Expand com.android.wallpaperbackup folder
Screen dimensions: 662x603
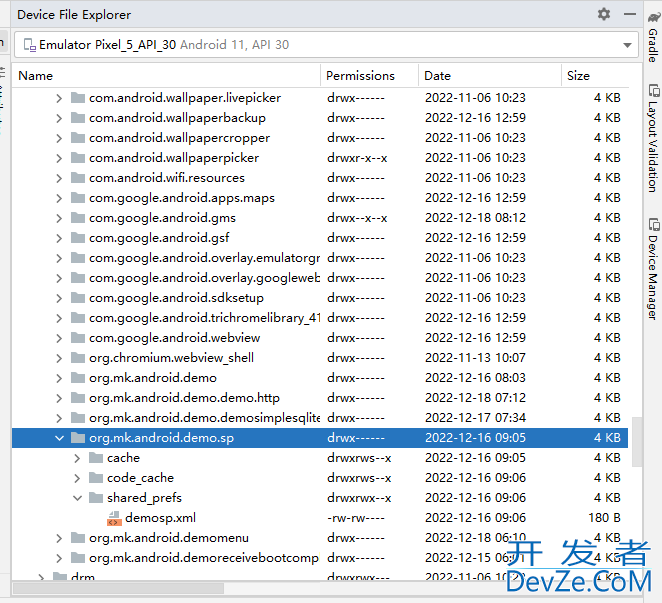tap(59, 118)
